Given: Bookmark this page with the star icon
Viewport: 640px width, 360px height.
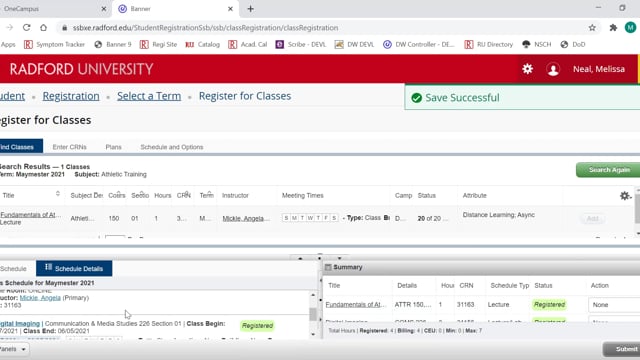Looking at the screenshot, I should coord(592,28).
